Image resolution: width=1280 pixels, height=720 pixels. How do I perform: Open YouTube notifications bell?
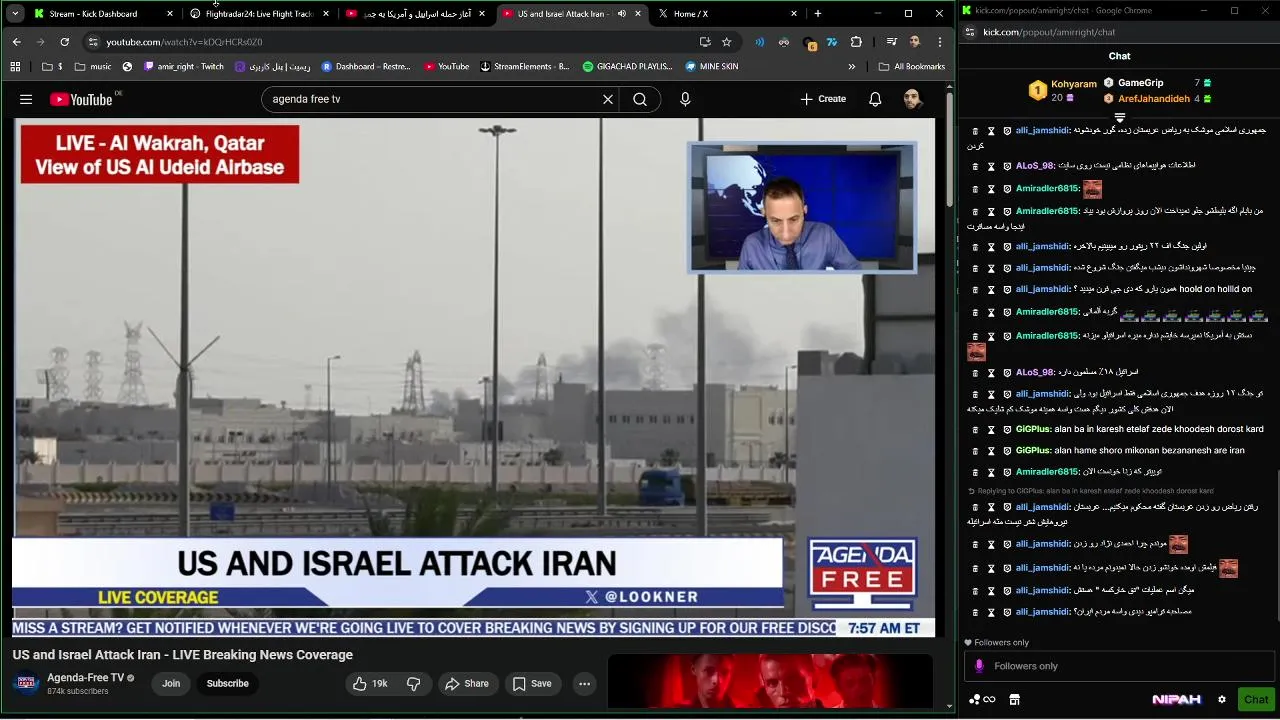[875, 99]
